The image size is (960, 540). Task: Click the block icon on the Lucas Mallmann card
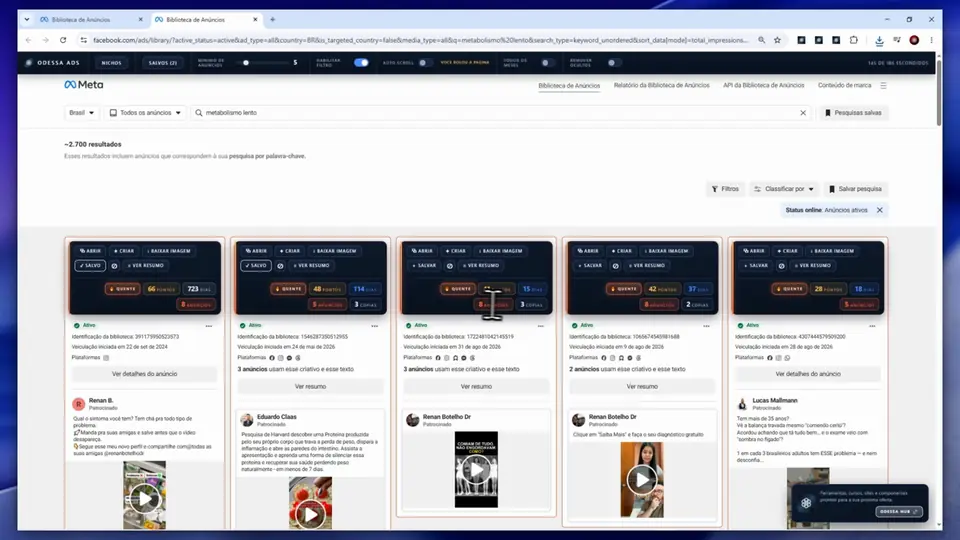click(x=781, y=266)
